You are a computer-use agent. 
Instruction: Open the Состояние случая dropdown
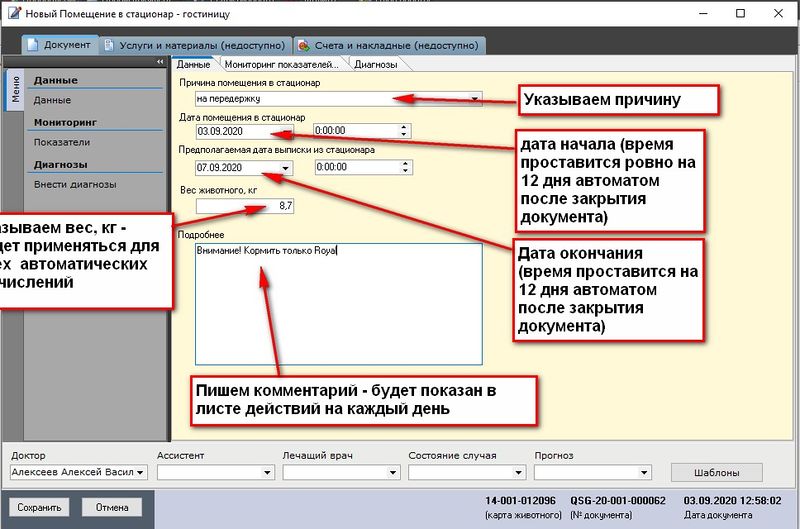coord(519,472)
